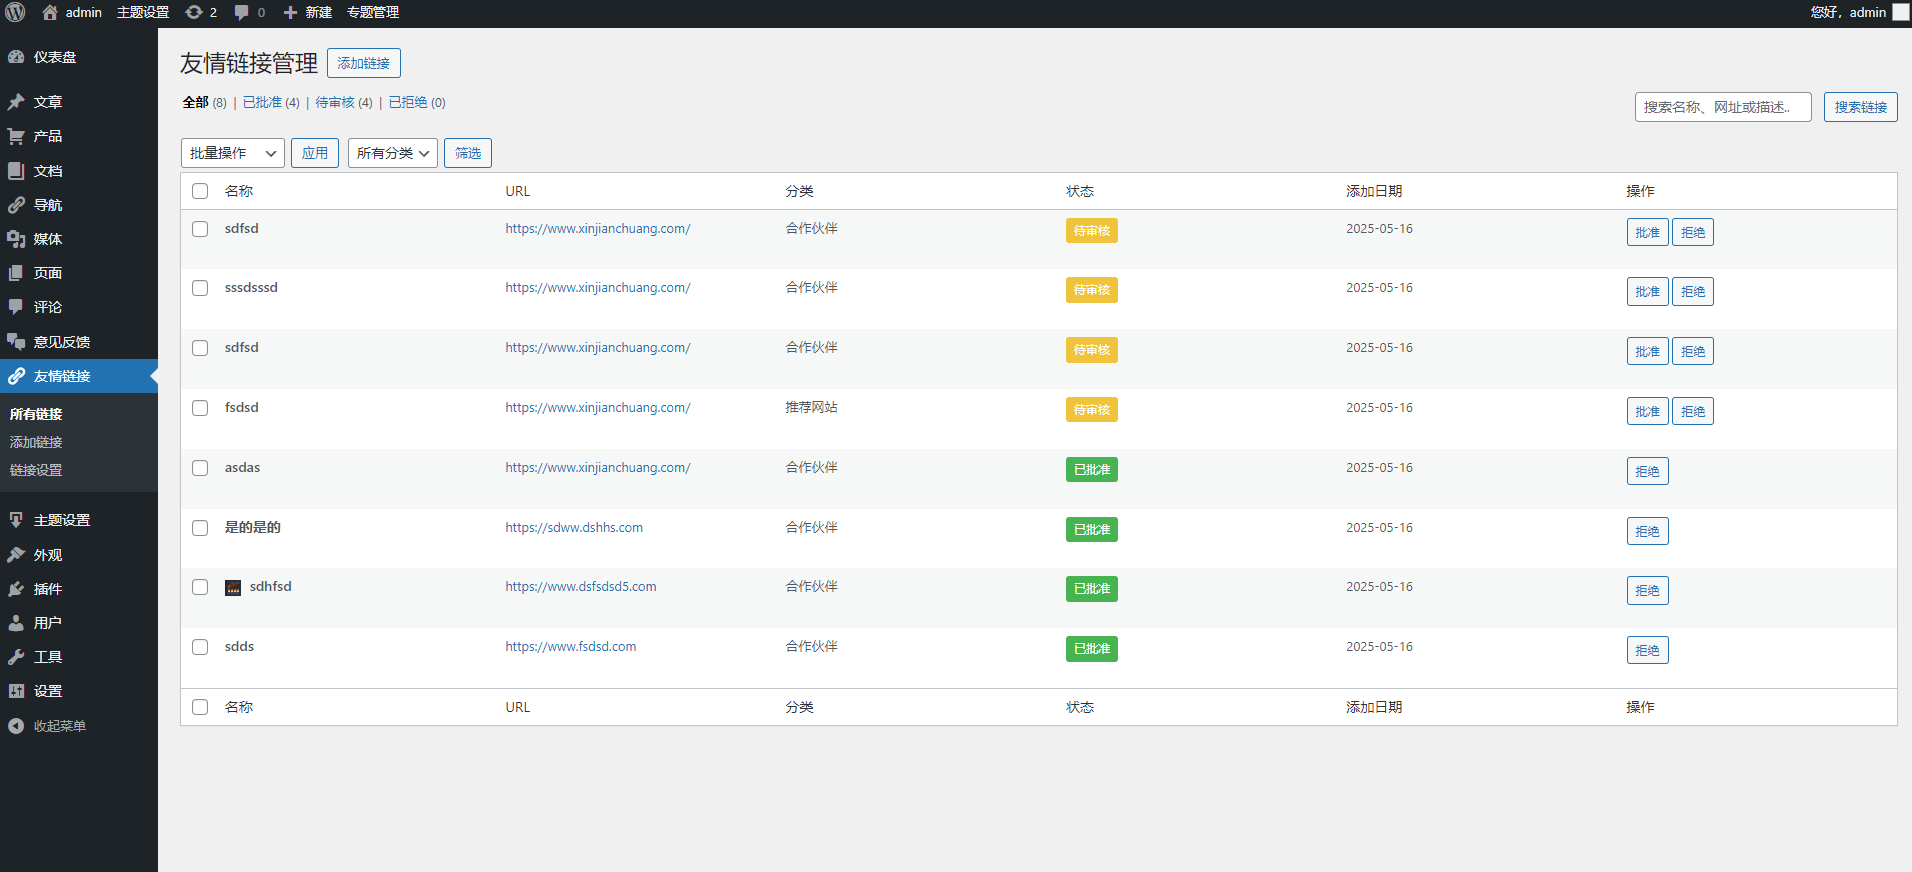This screenshot has width=1912, height=872.
Task: Open the 插件 plugins sidebar item
Action: tap(47, 589)
